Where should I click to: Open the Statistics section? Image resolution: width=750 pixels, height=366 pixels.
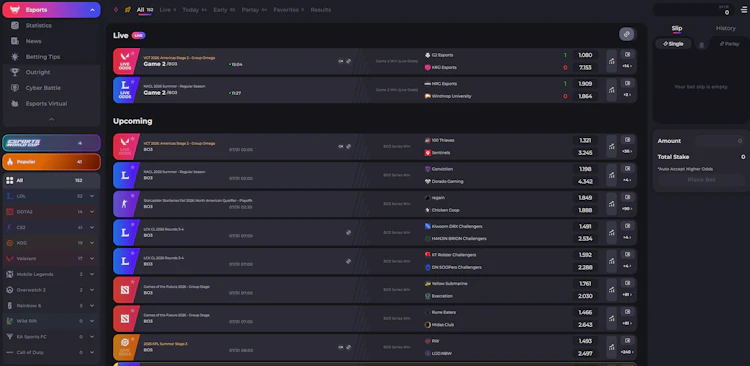click(x=38, y=25)
